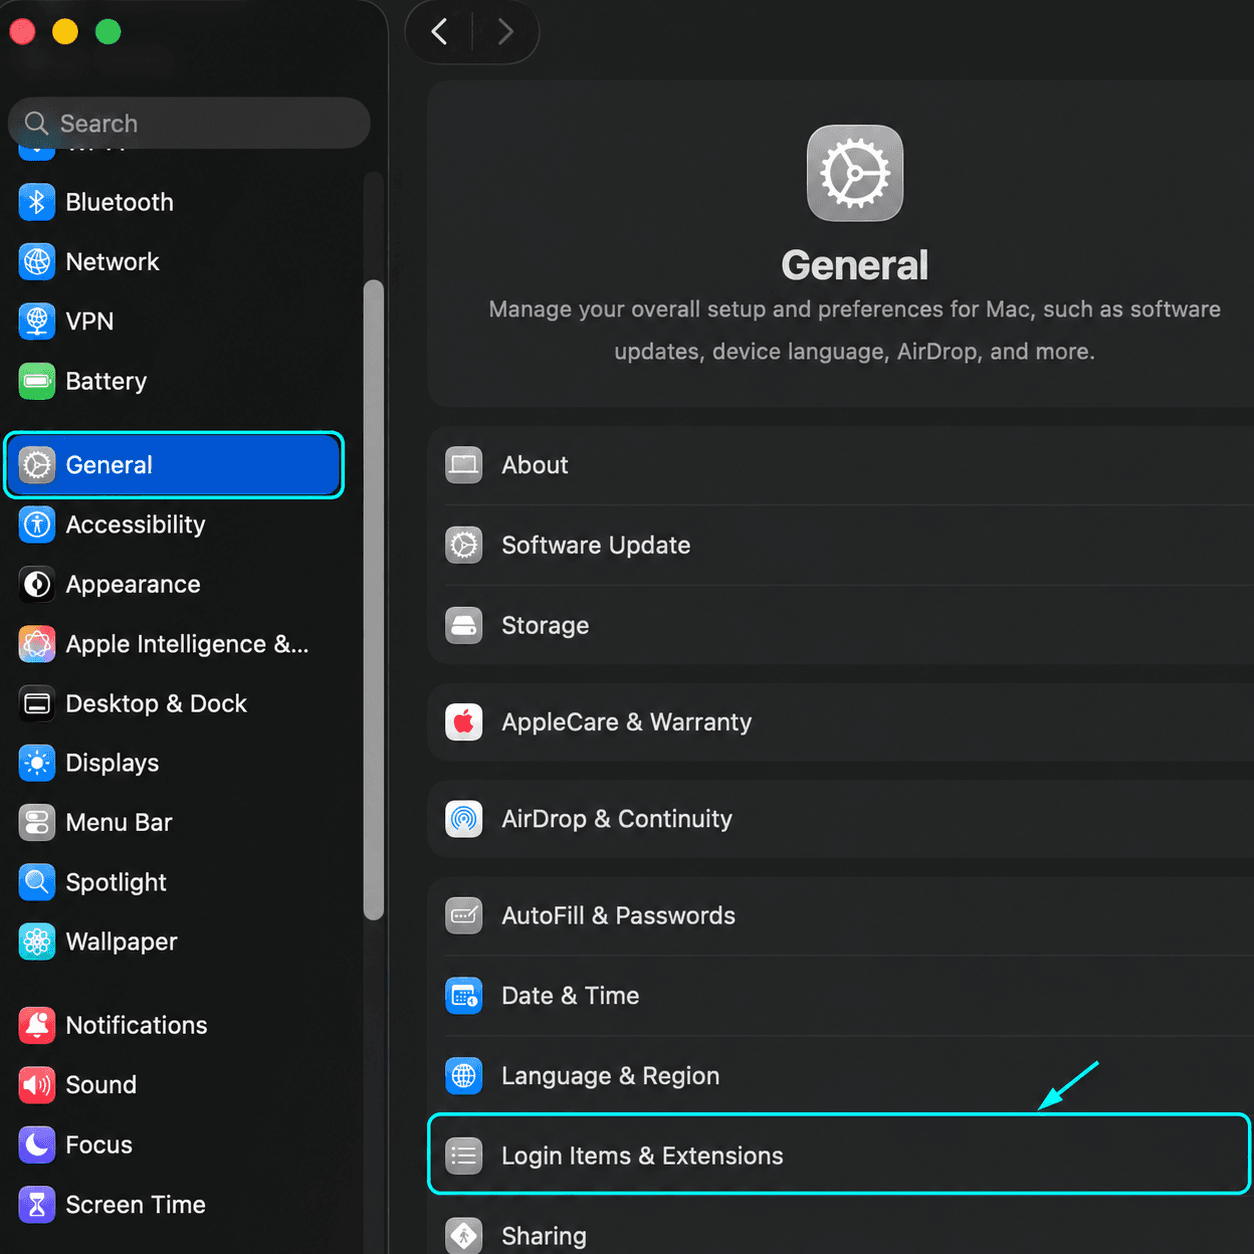Select the Network globe icon
The width and height of the screenshot is (1254, 1254).
click(x=37, y=262)
